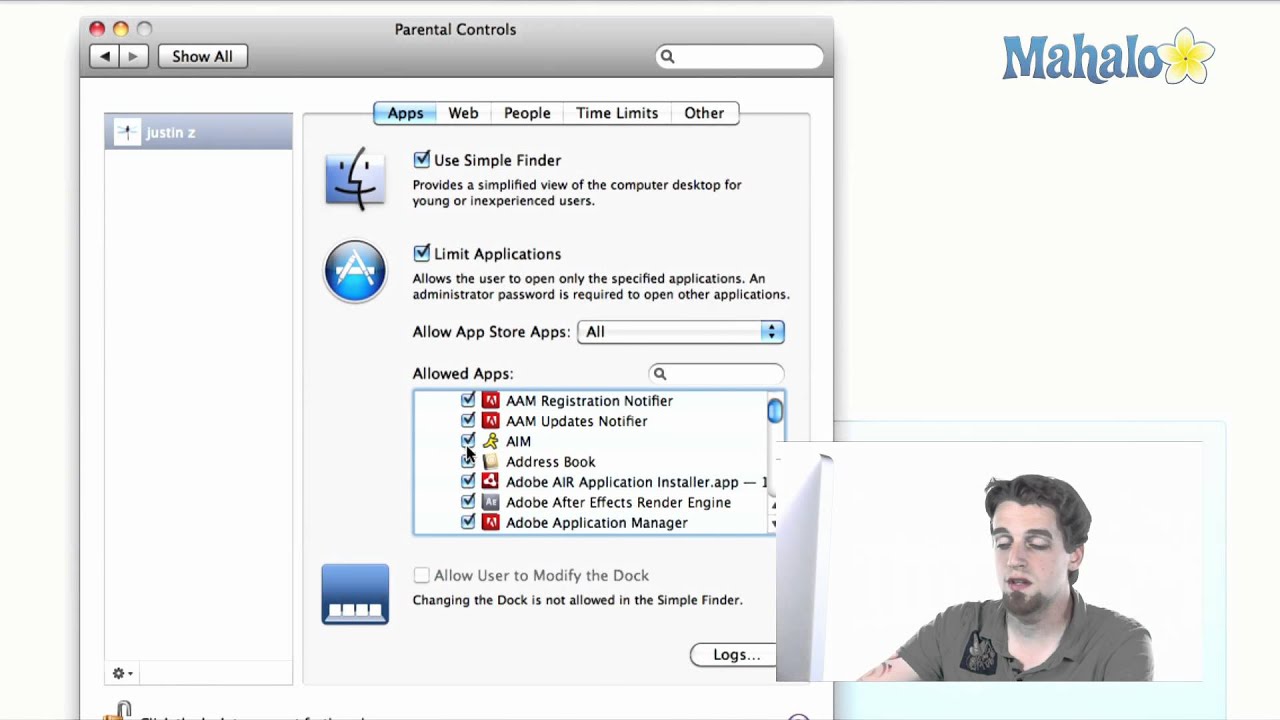Toggle the Adobe Application Manager checkbox

pyautogui.click(x=468, y=523)
